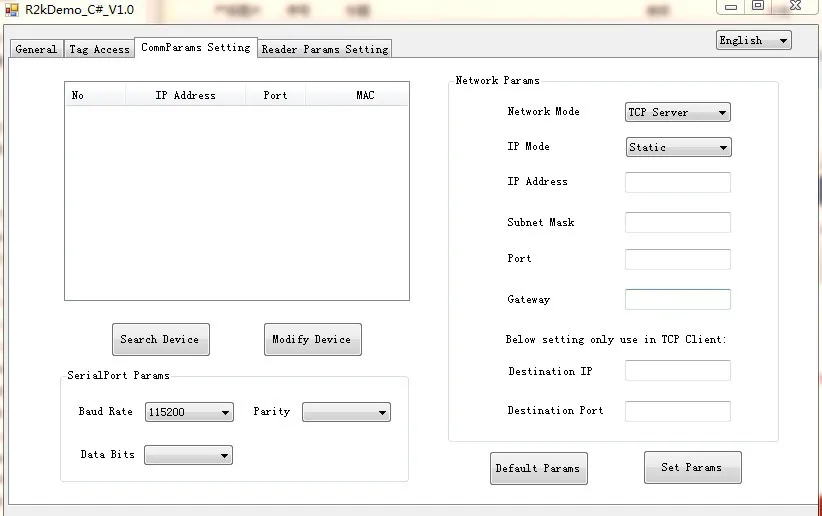Click the Port column header in device list
822x516 pixels.
pyautogui.click(x=275, y=95)
